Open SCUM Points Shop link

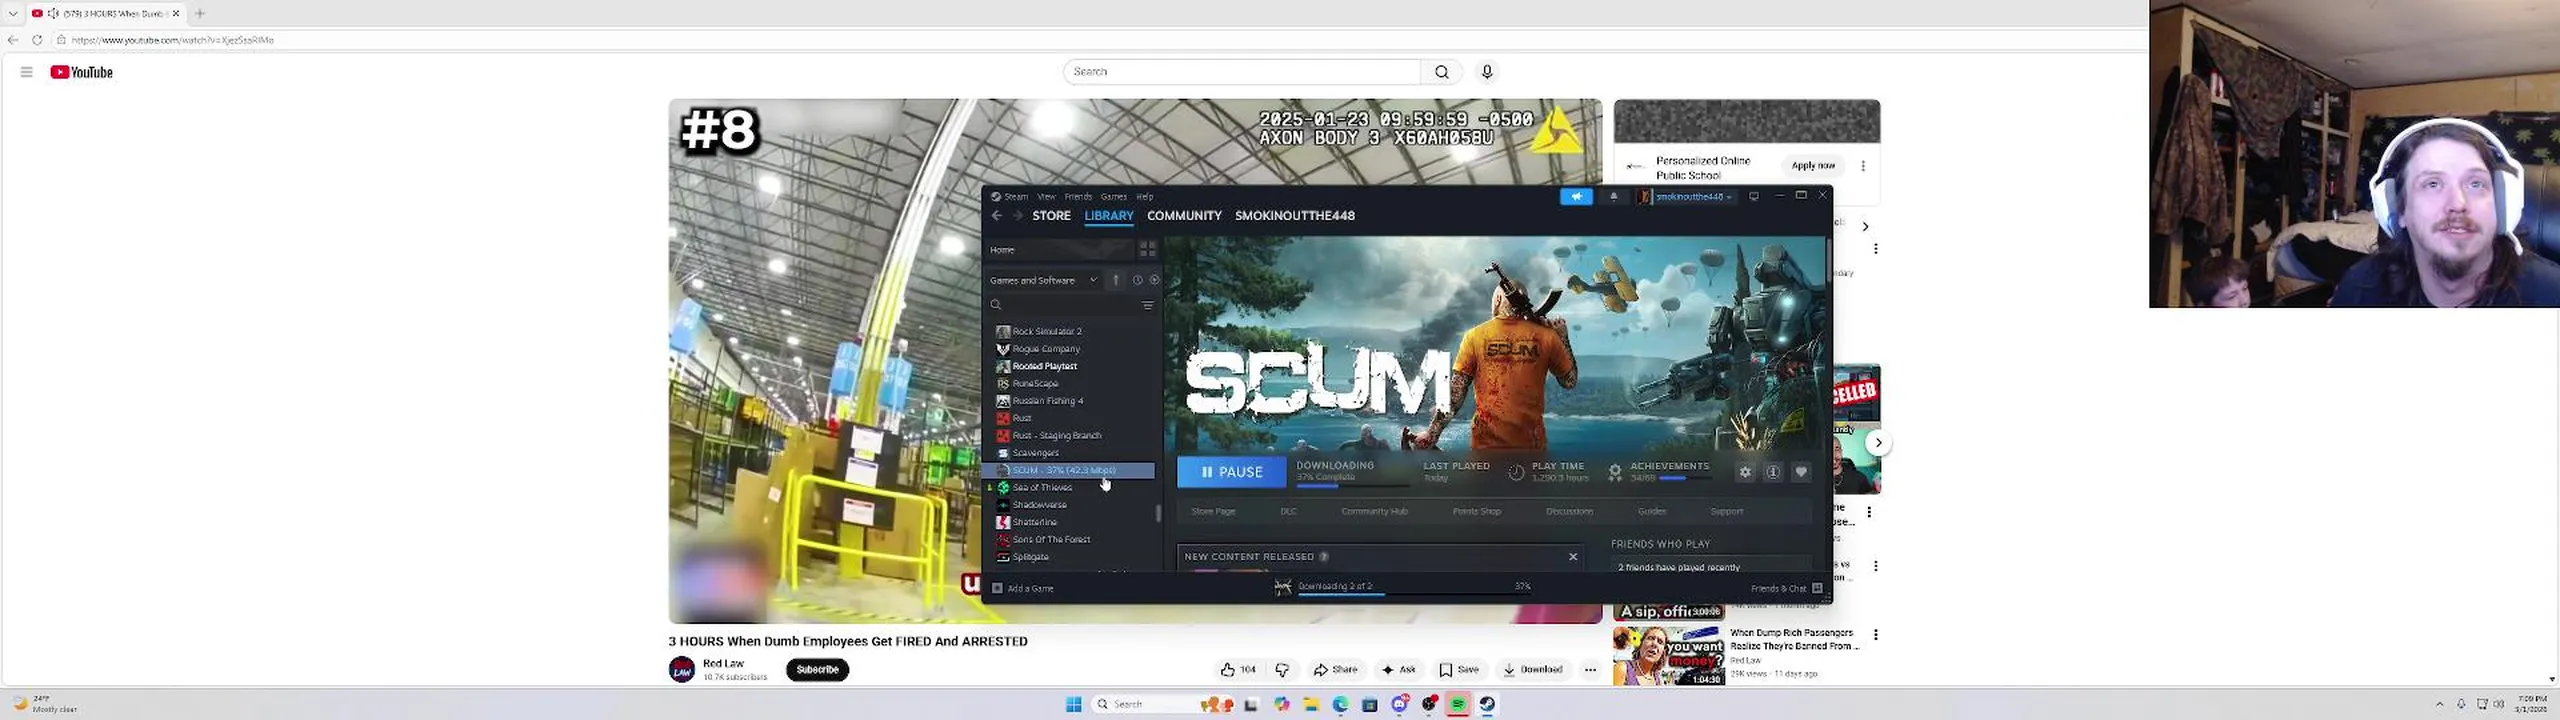pyautogui.click(x=1476, y=511)
